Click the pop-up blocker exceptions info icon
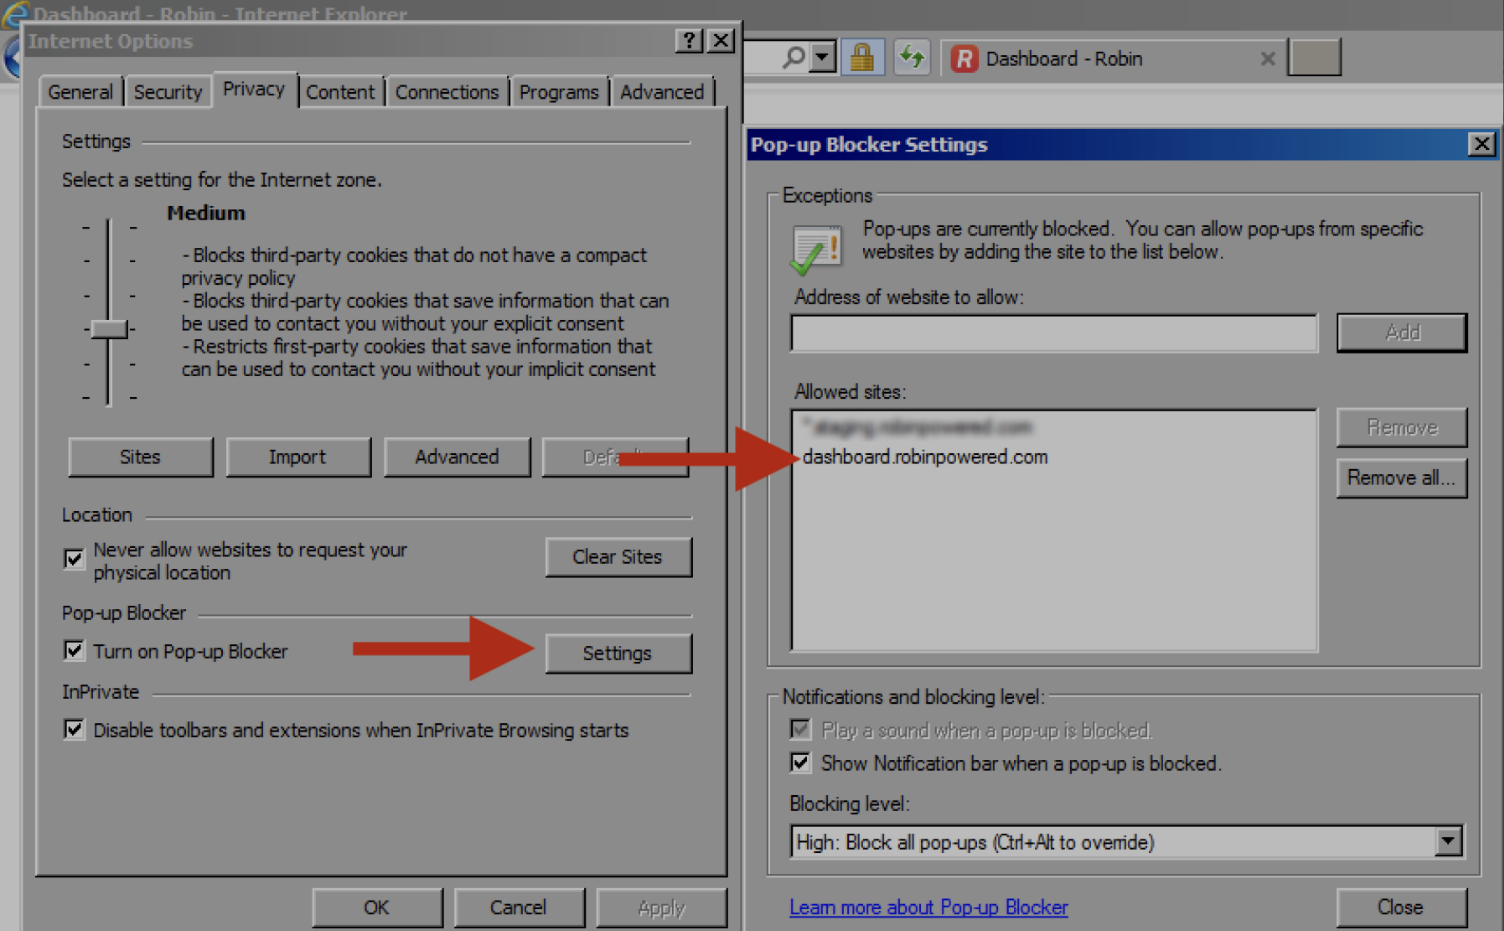This screenshot has width=1504, height=931. pyautogui.click(x=816, y=245)
